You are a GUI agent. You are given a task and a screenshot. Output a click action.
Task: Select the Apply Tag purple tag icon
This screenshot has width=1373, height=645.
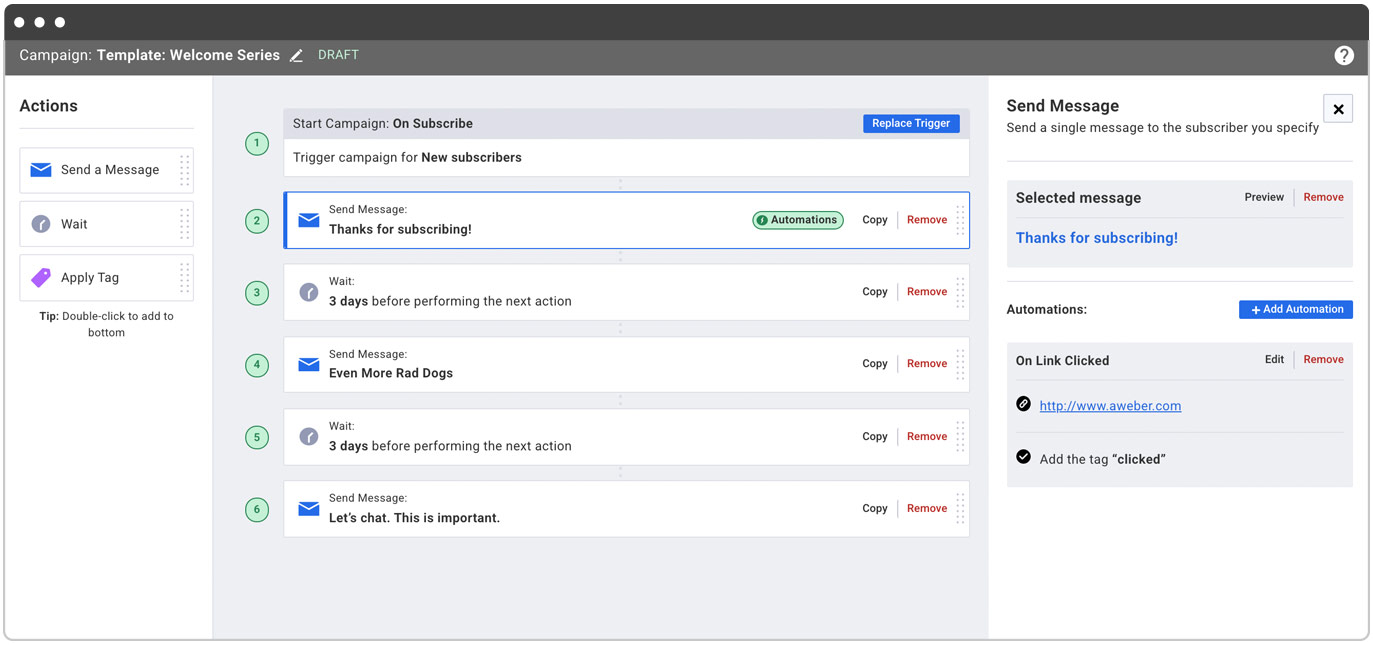click(40, 277)
